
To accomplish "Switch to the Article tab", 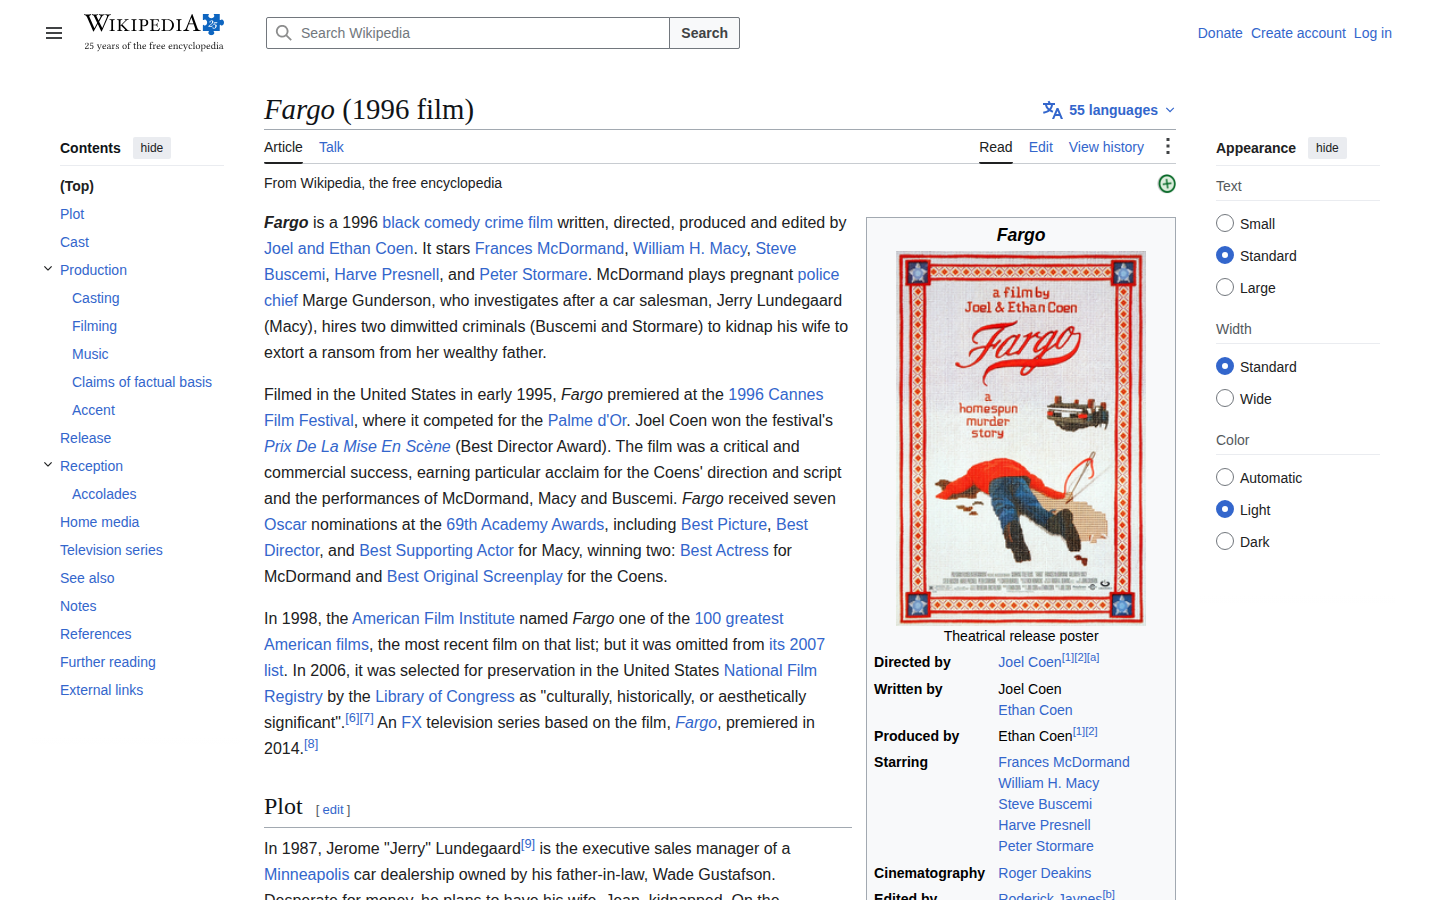I will [x=283, y=147].
